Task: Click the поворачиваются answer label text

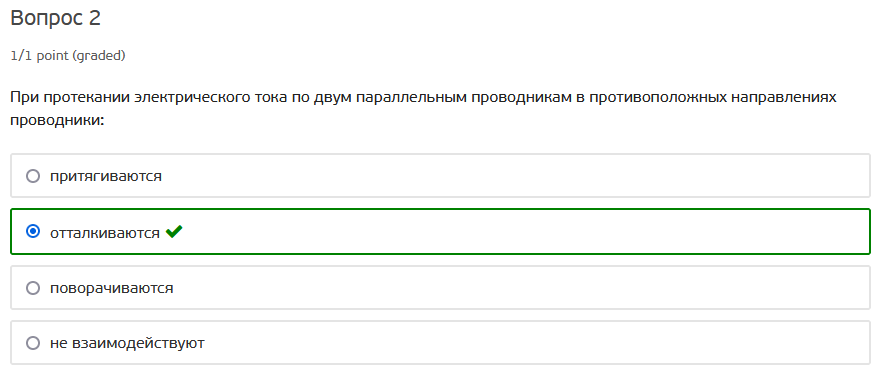Action: tap(111, 288)
